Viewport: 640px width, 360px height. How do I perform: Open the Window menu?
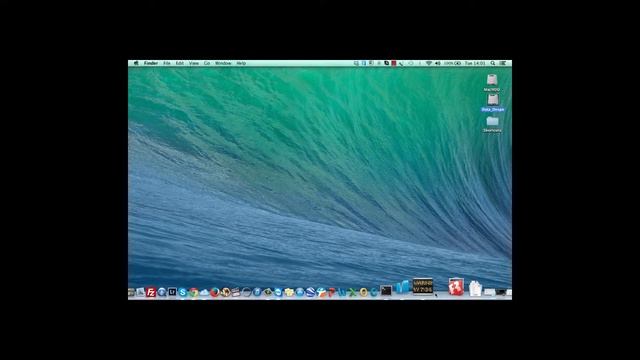(223, 63)
